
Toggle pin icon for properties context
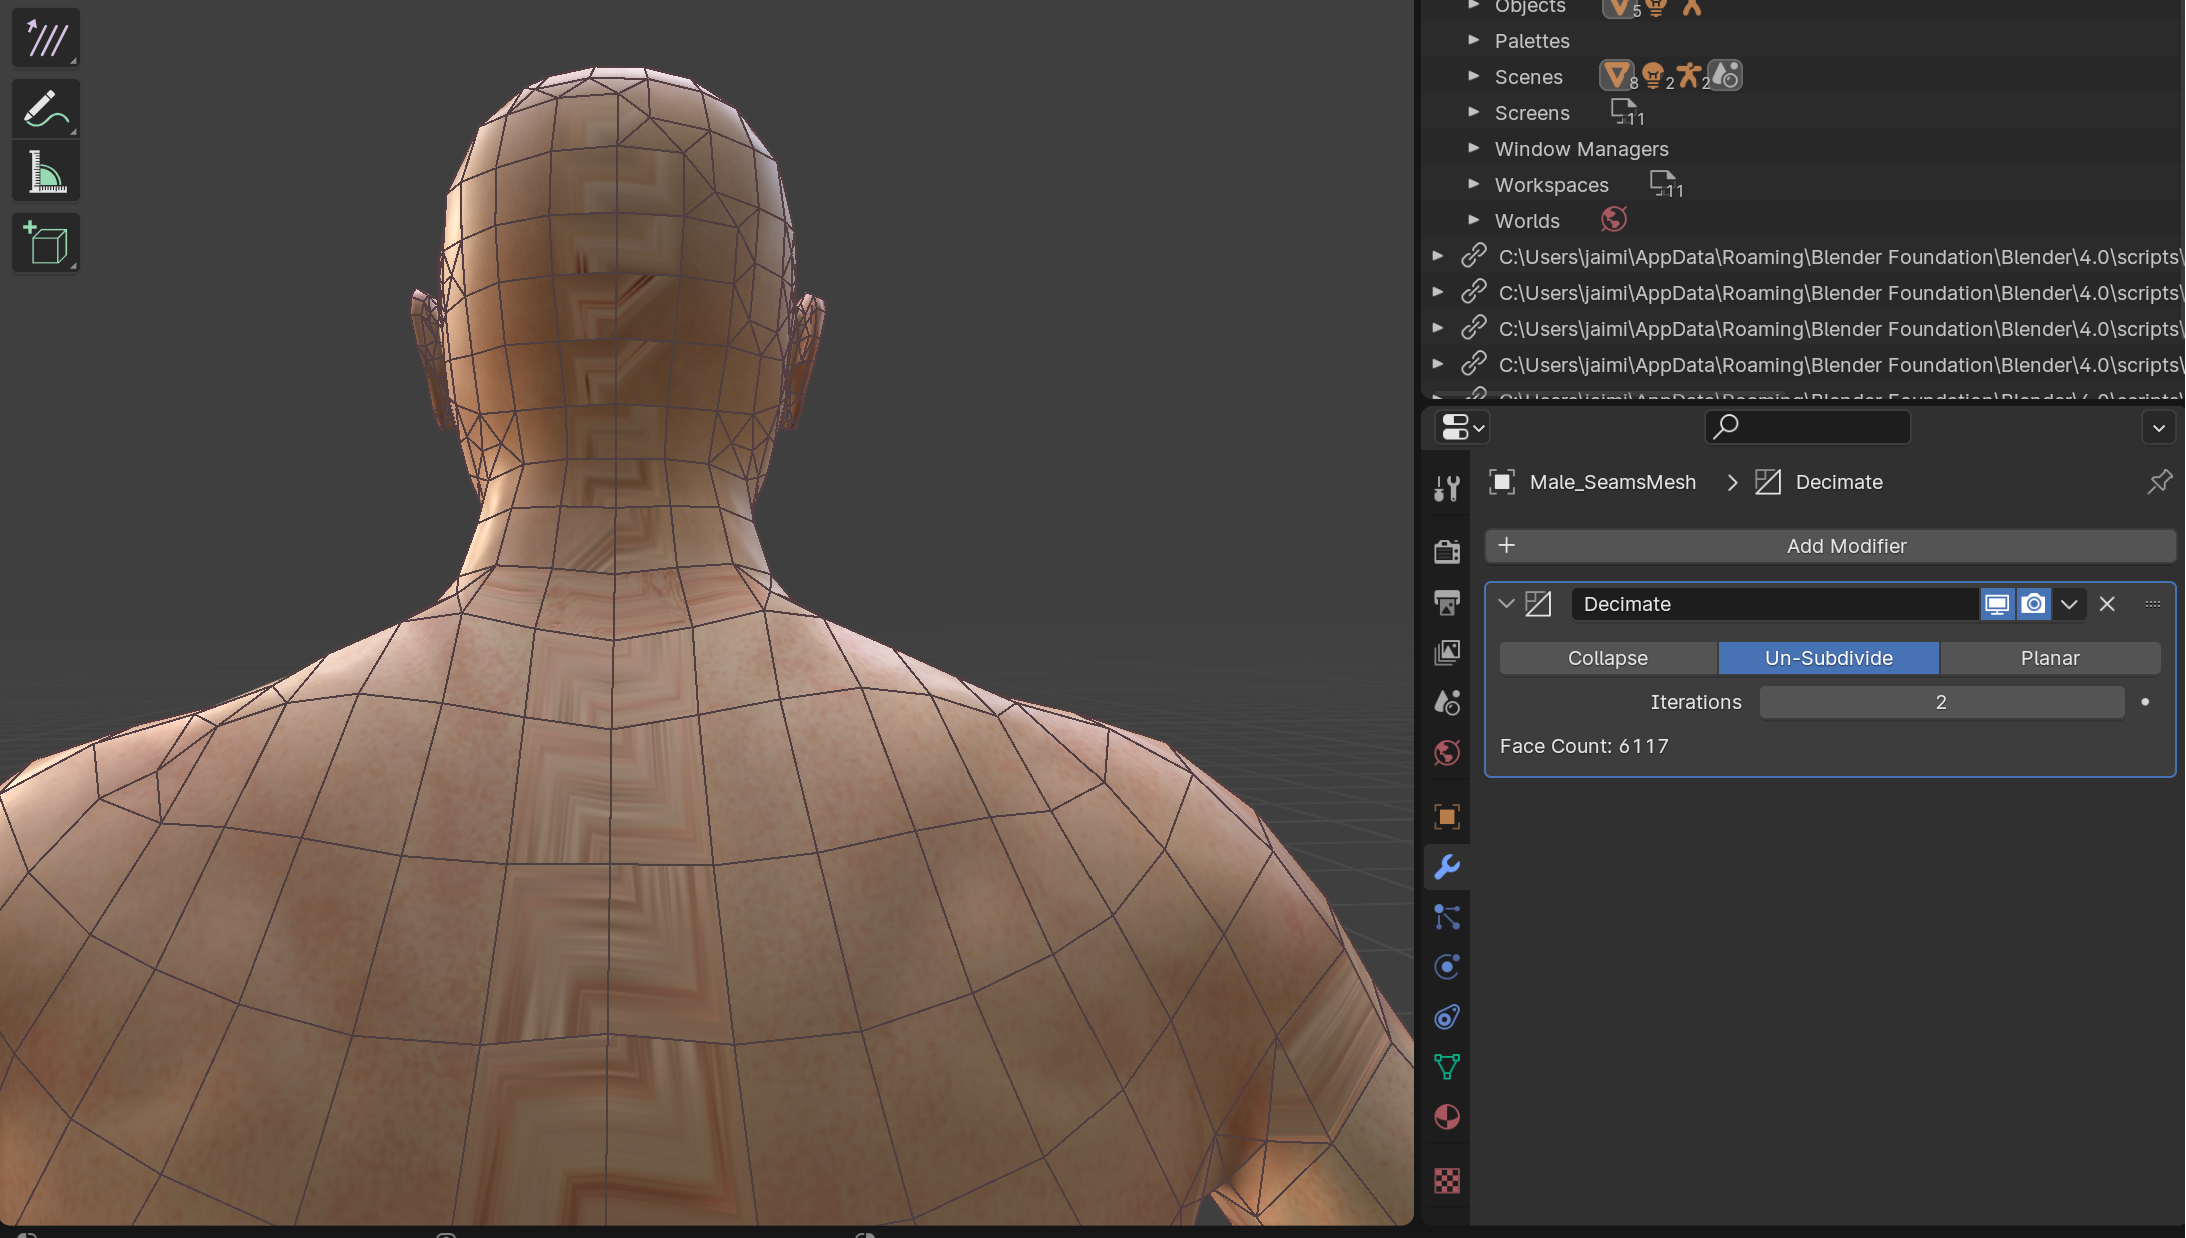click(2160, 482)
